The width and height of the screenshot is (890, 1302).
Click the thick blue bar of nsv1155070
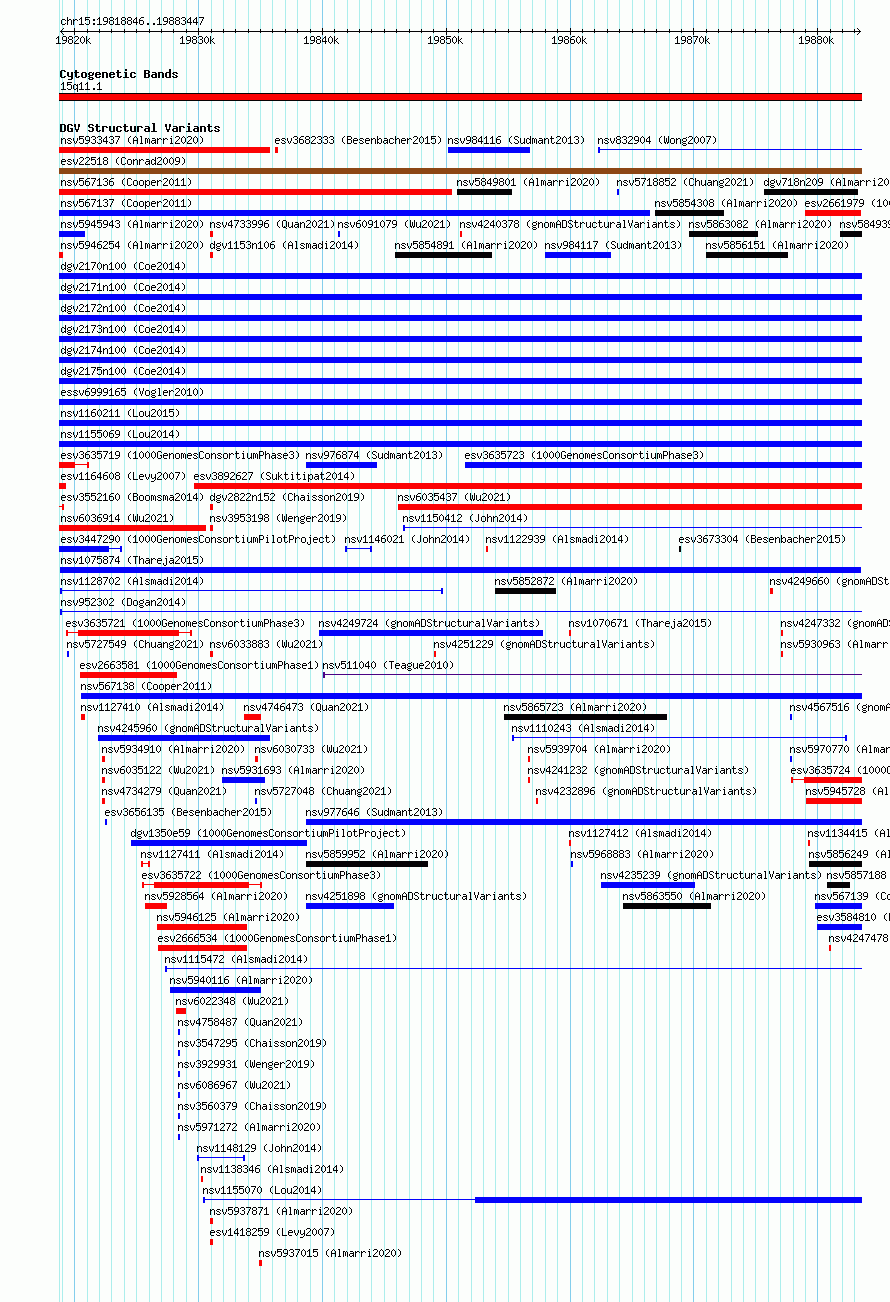[668, 1200]
